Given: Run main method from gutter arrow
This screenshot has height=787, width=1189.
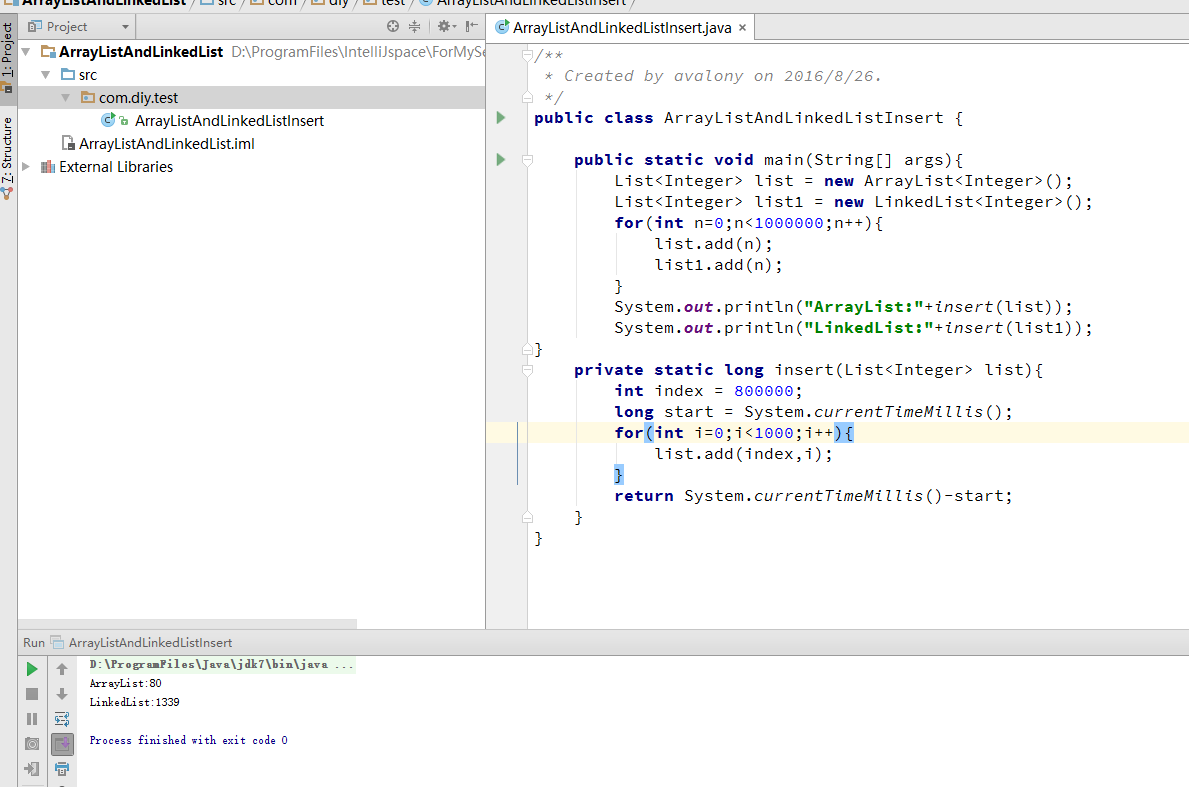Looking at the screenshot, I should click(x=501, y=160).
